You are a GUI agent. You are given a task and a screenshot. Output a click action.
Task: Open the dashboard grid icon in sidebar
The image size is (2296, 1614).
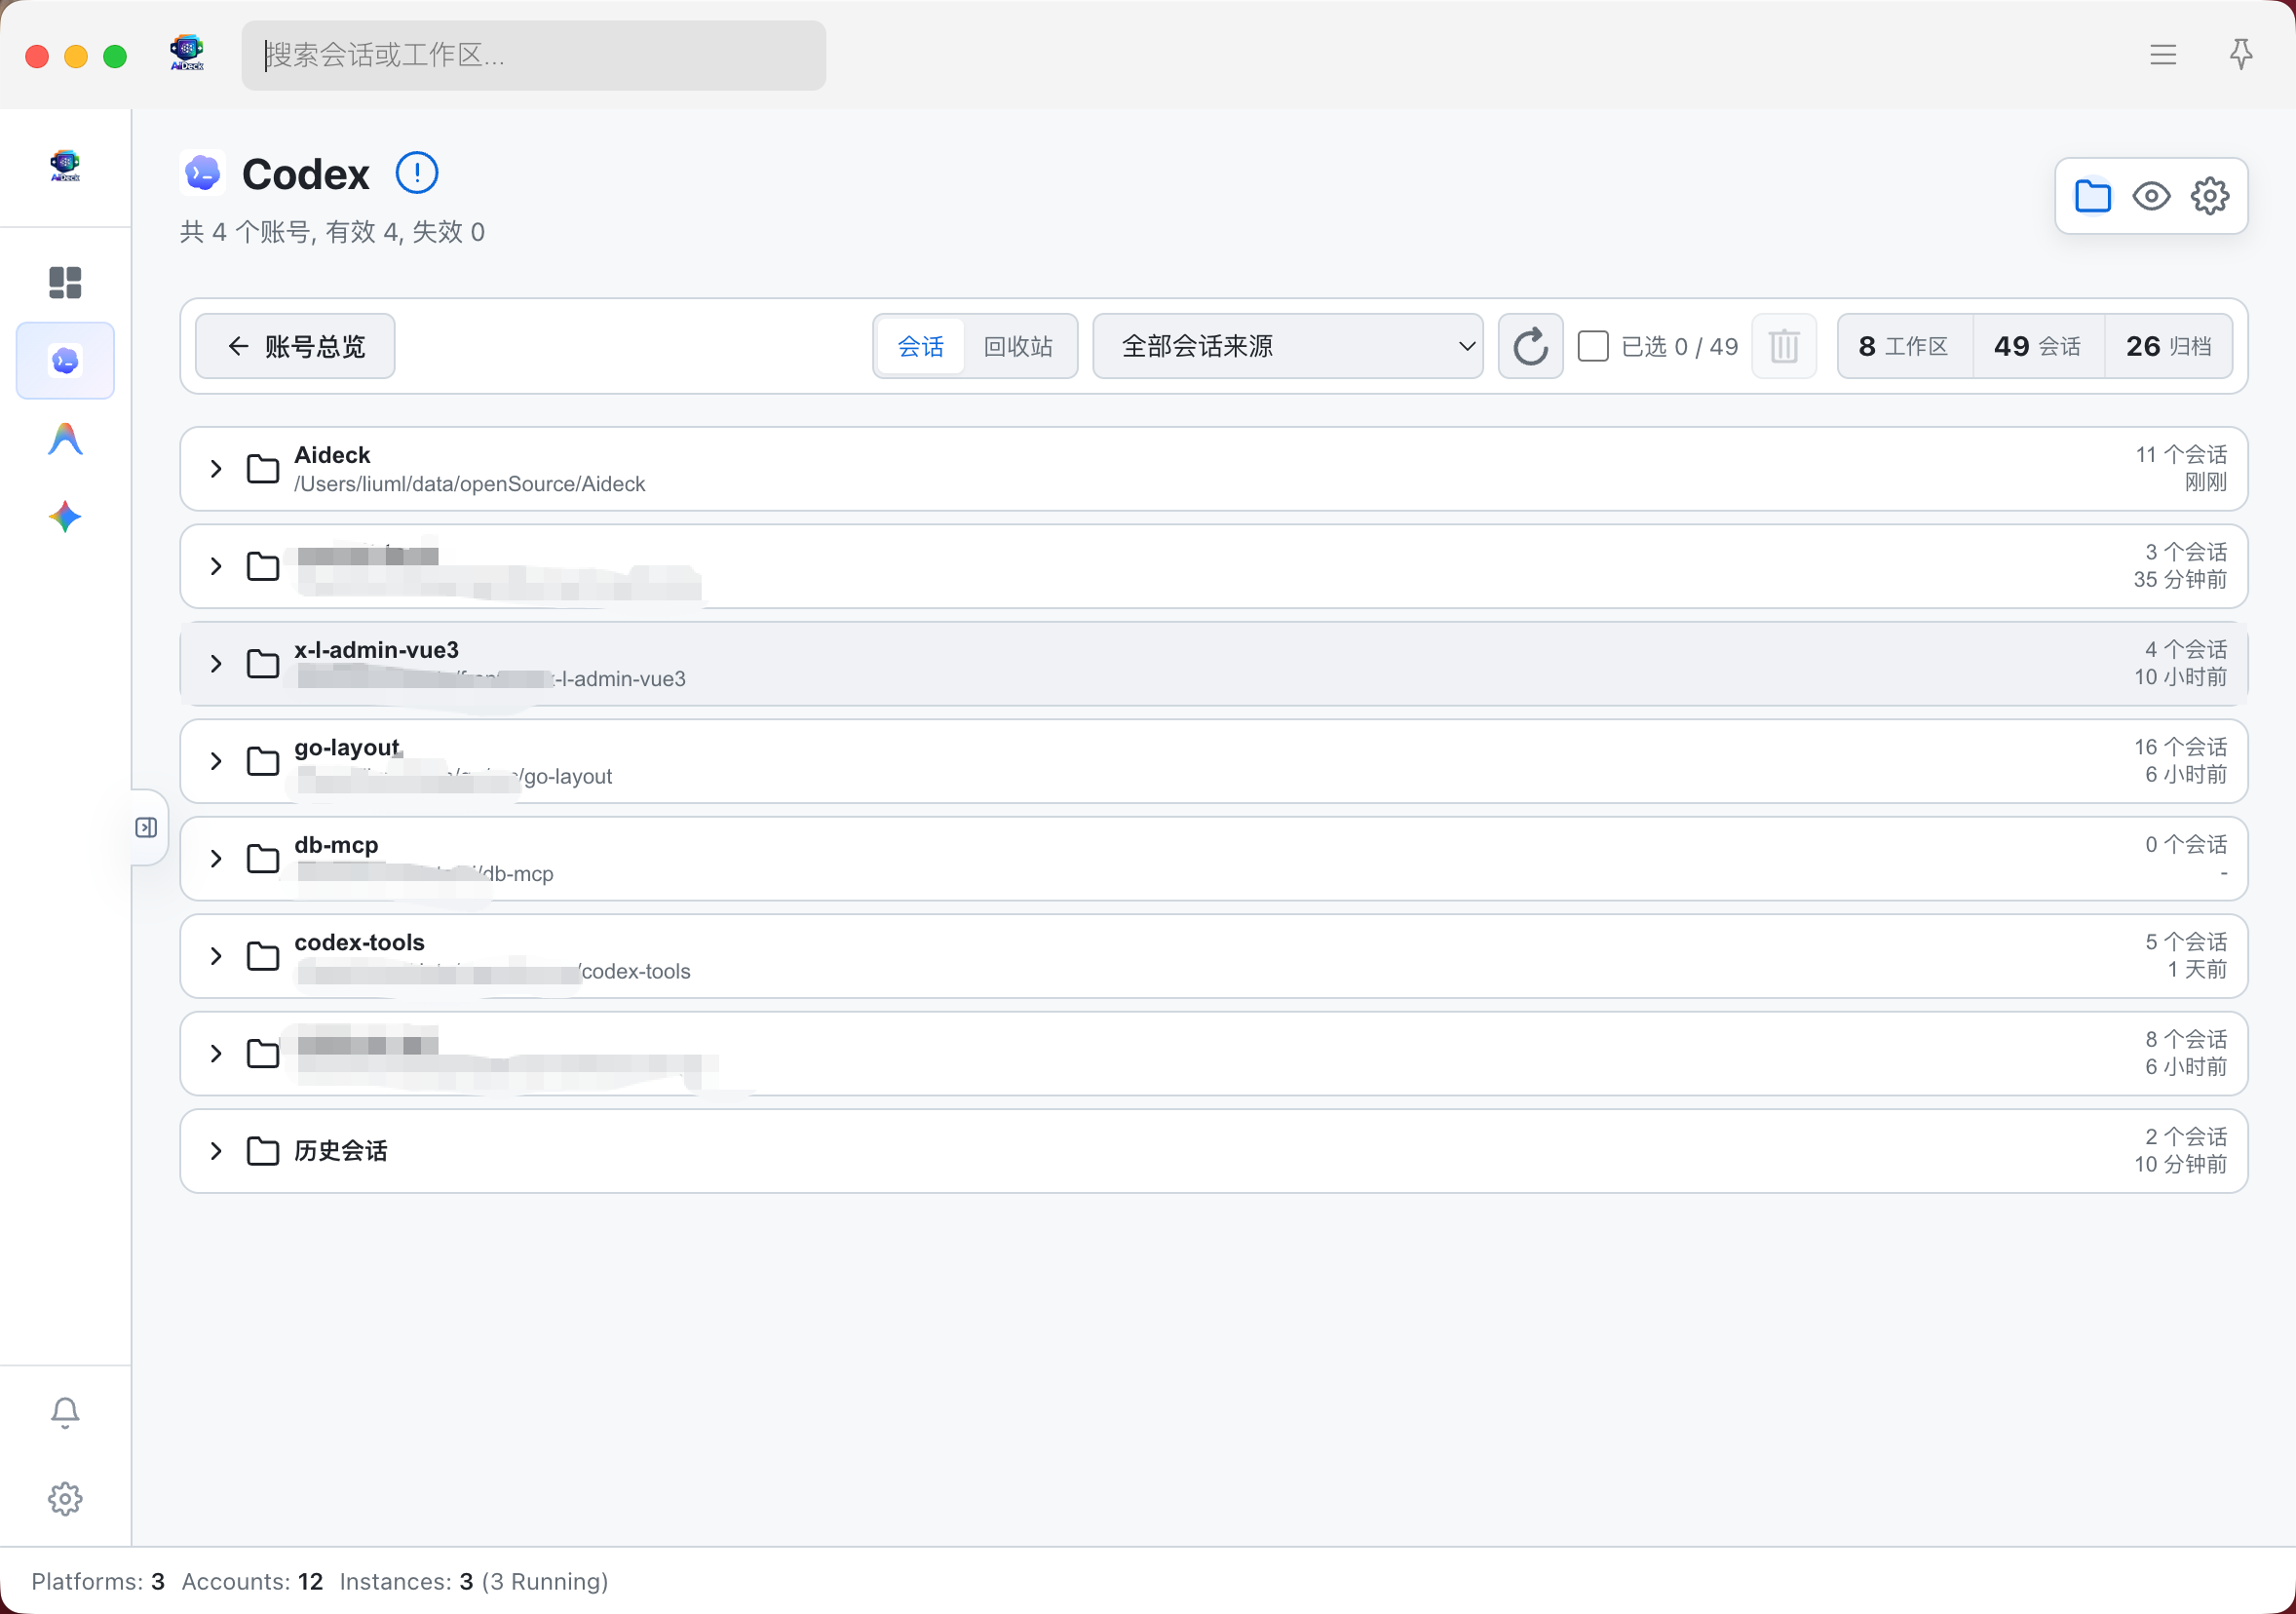[65, 283]
